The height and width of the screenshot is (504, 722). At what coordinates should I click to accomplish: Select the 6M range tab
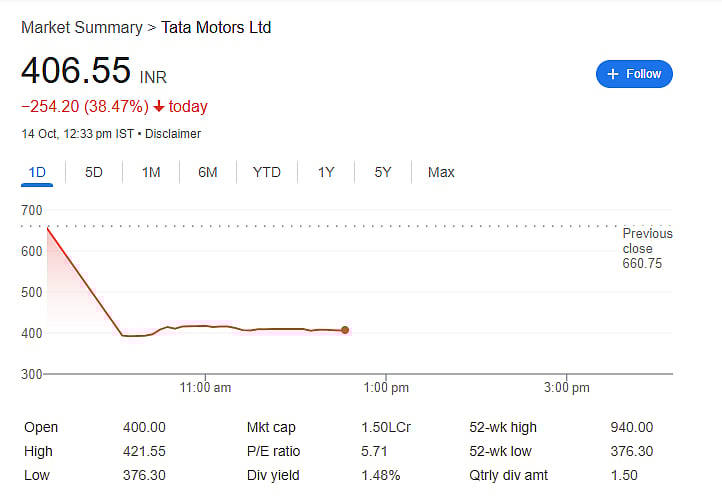coord(208,172)
